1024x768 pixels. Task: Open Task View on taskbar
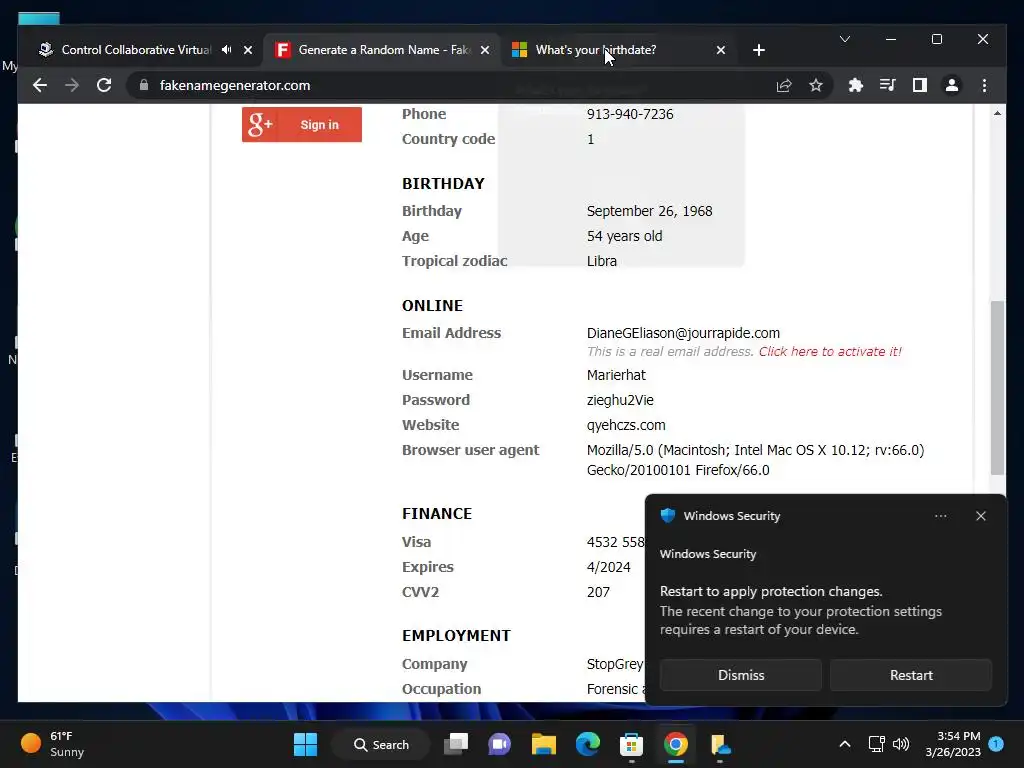coord(456,744)
